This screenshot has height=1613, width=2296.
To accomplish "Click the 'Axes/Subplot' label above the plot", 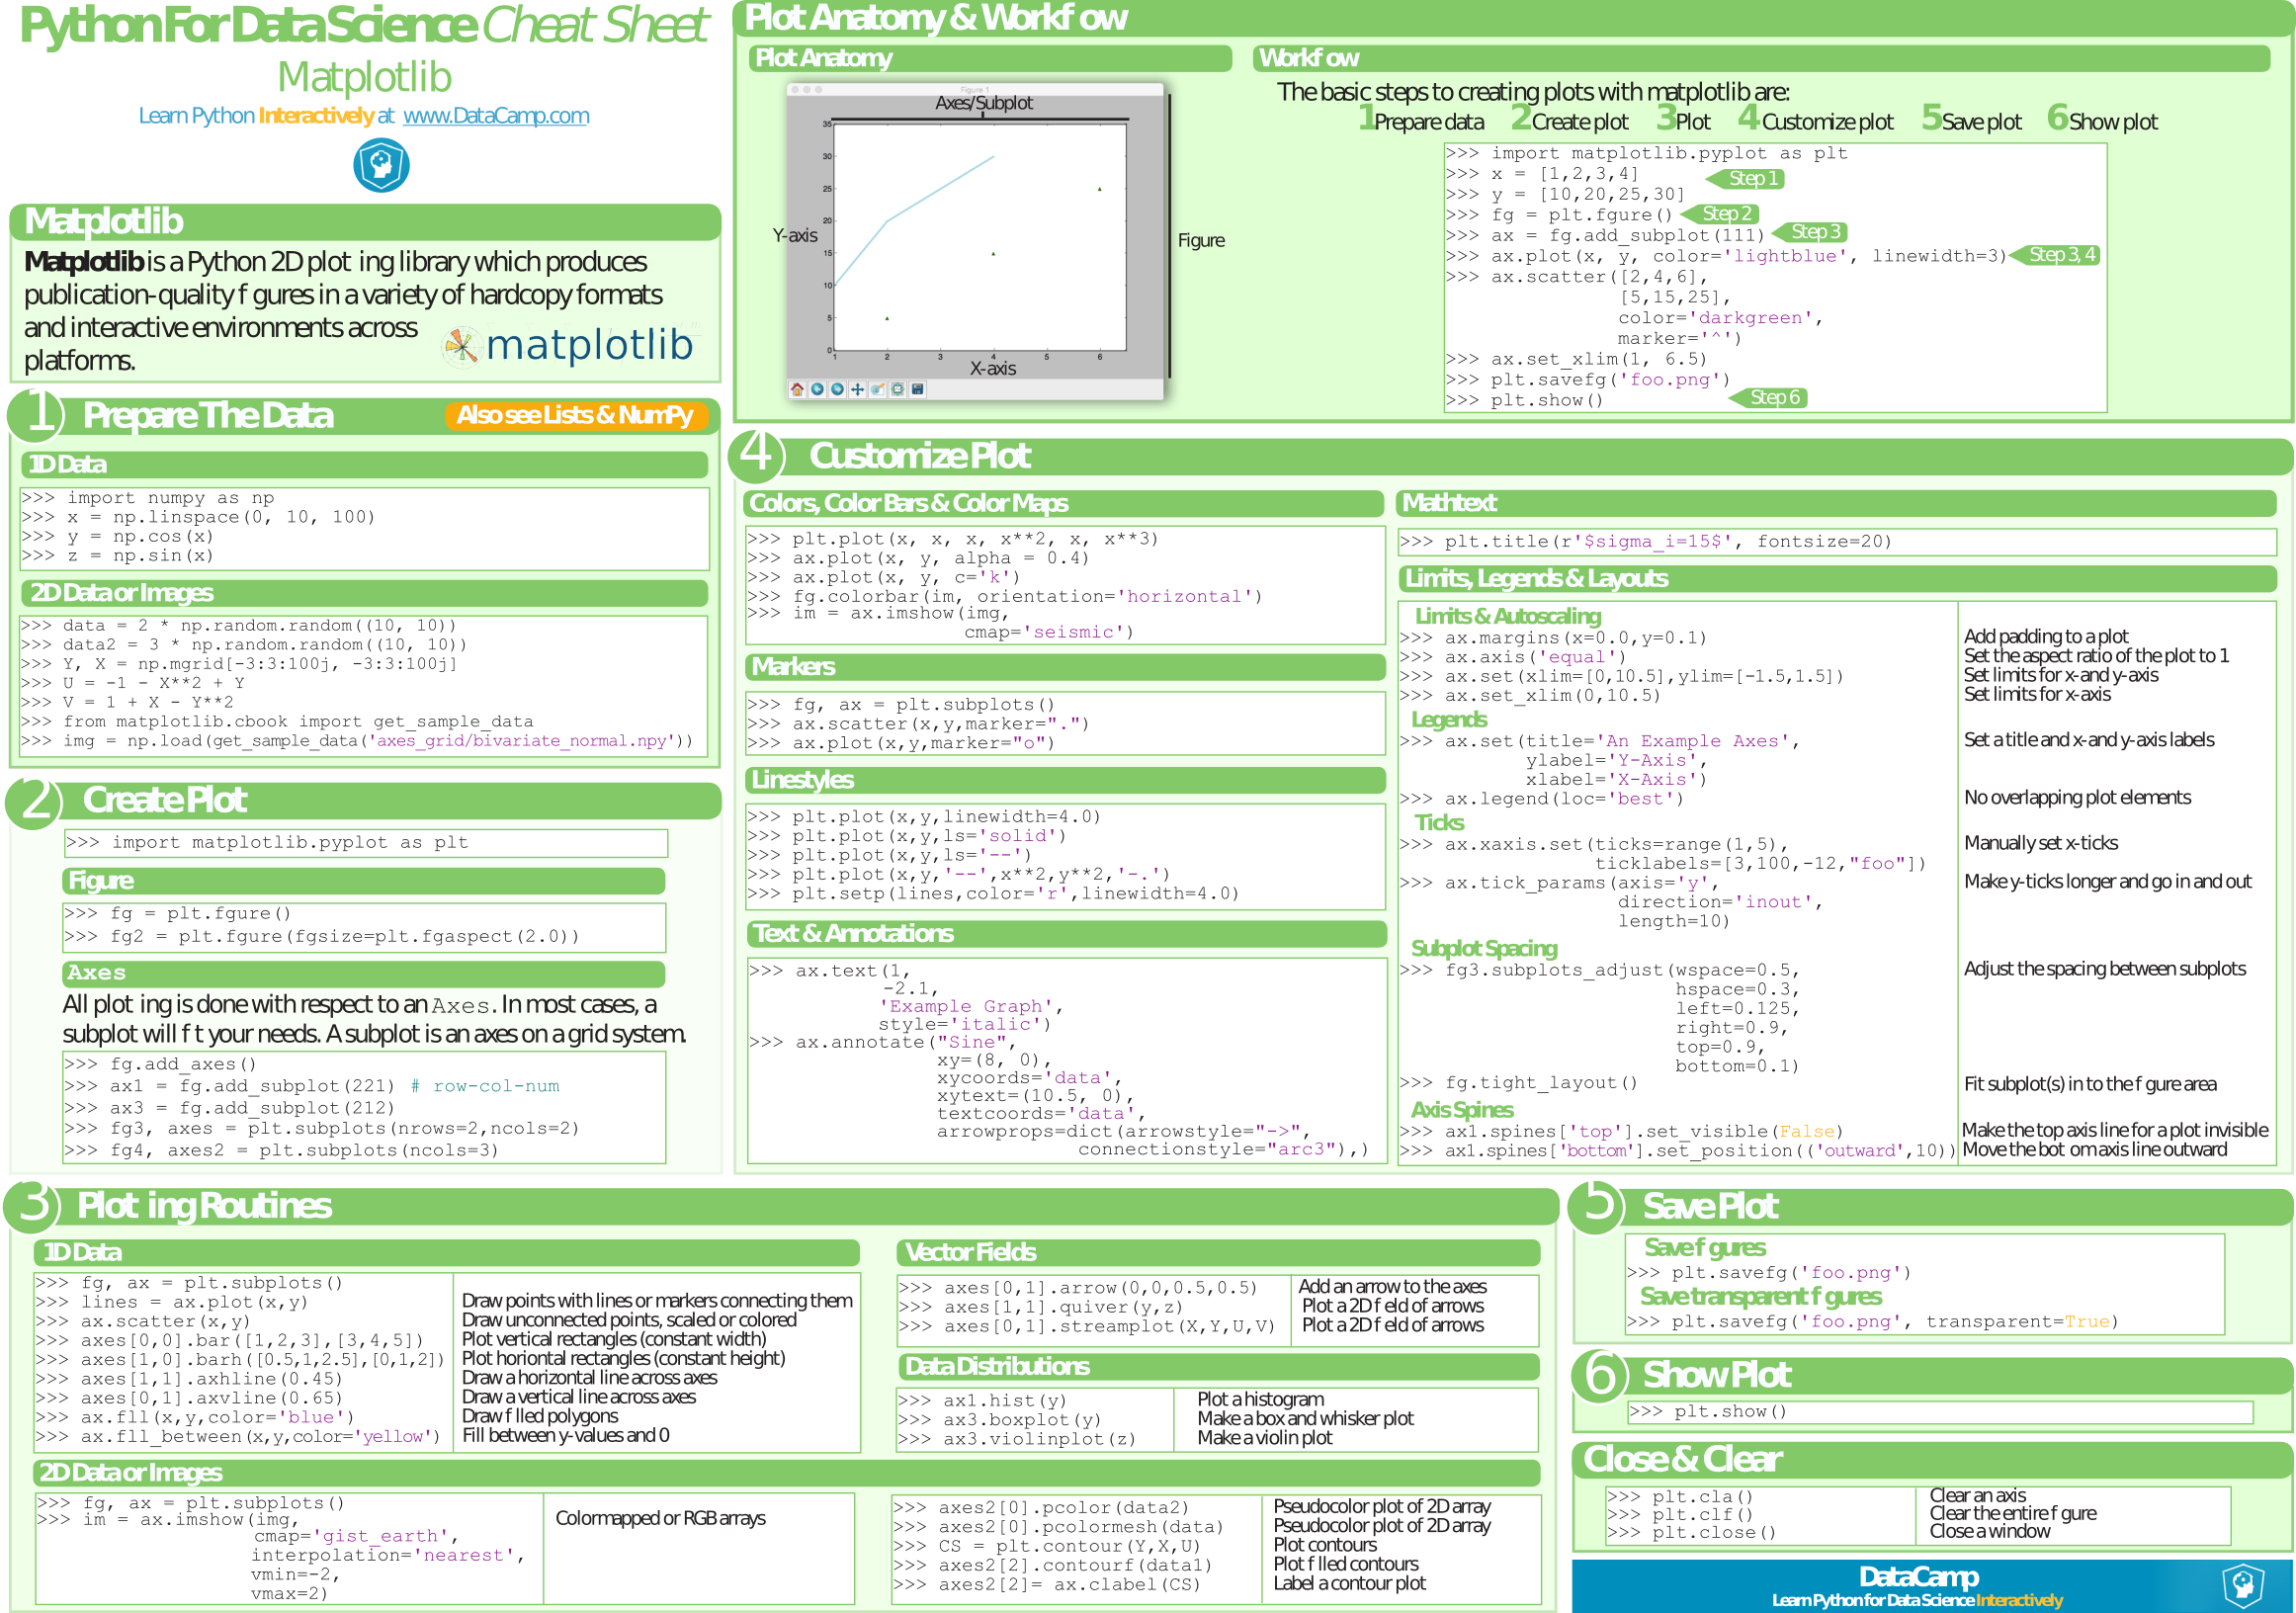I will pos(984,103).
